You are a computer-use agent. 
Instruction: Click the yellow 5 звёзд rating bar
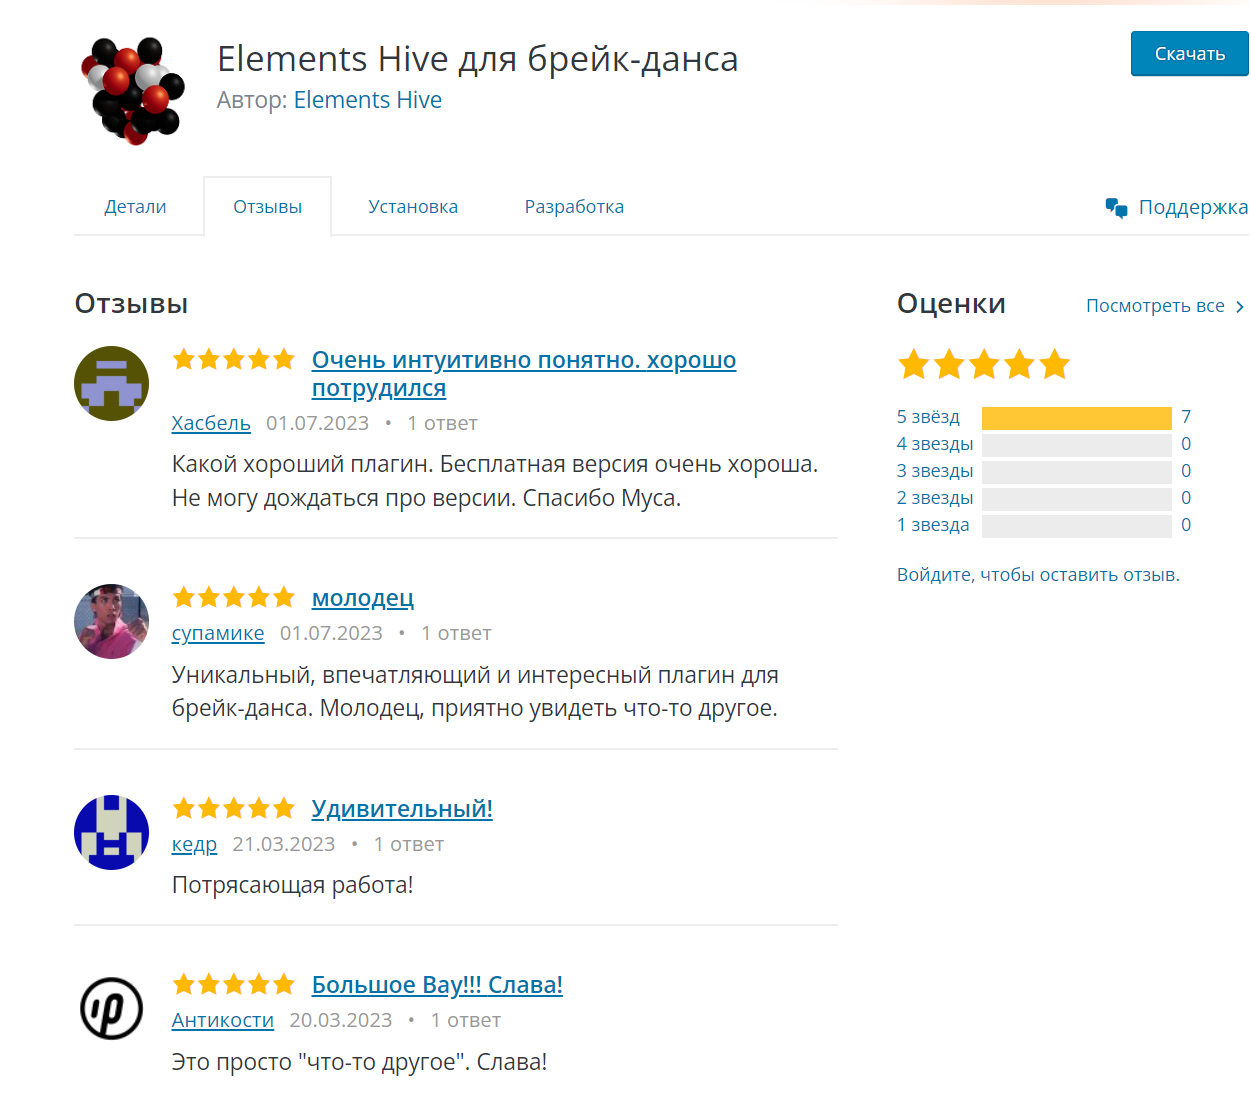point(1076,418)
